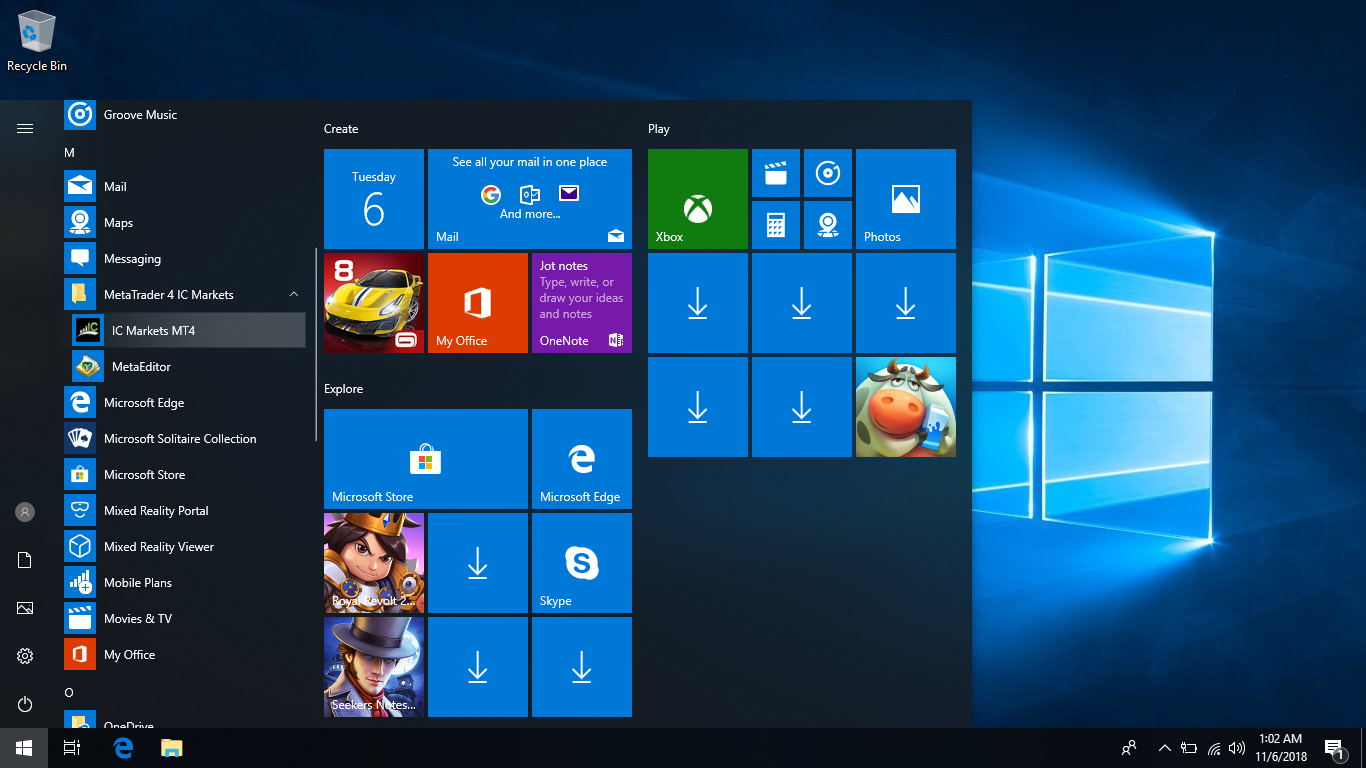Screen dimensions: 1366x768
Task: Open the Movies & TV small tile
Action: (776, 173)
